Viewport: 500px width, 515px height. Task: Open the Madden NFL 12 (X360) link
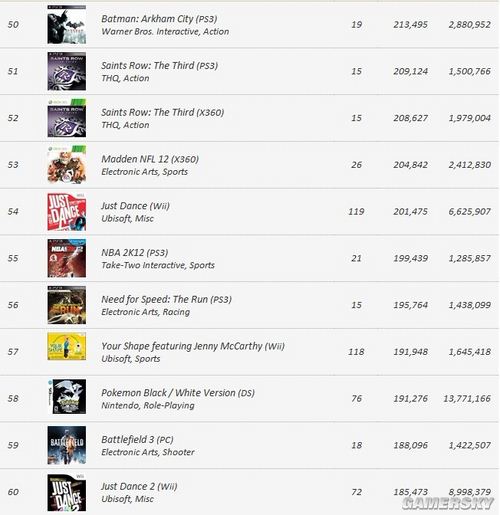click(x=150, y=159)
